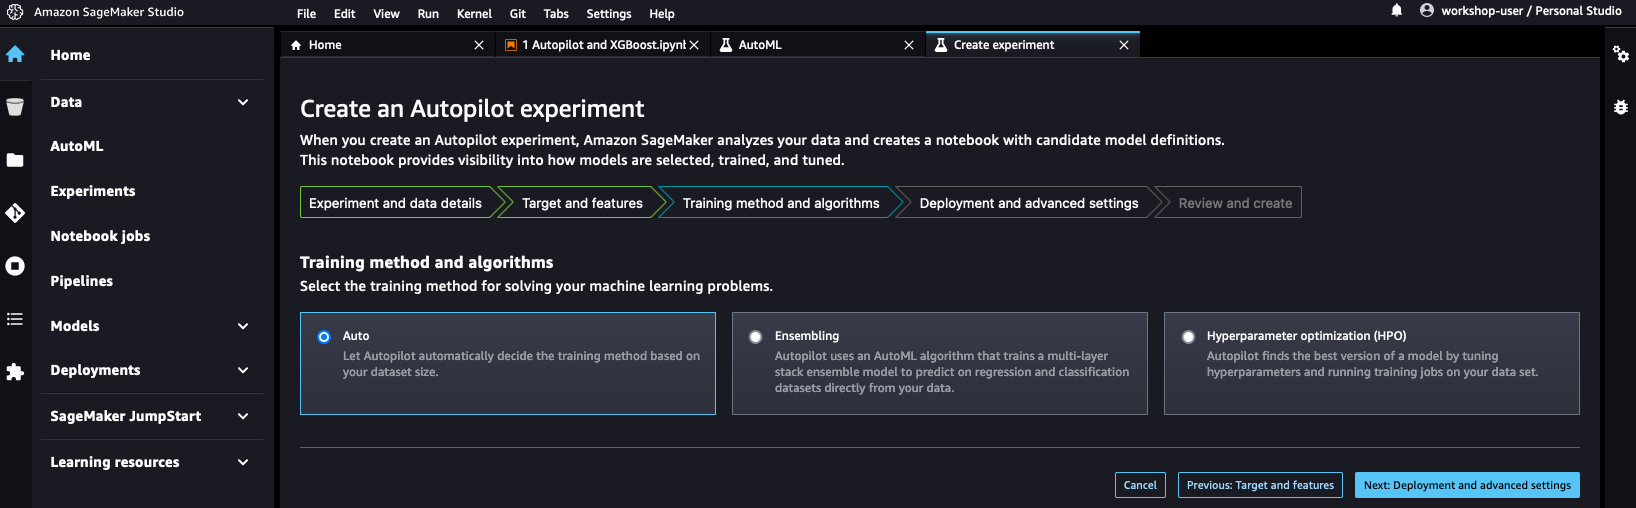Open the Run menu
This screenshot has width=1636, height=508.
tap(428, 14)
